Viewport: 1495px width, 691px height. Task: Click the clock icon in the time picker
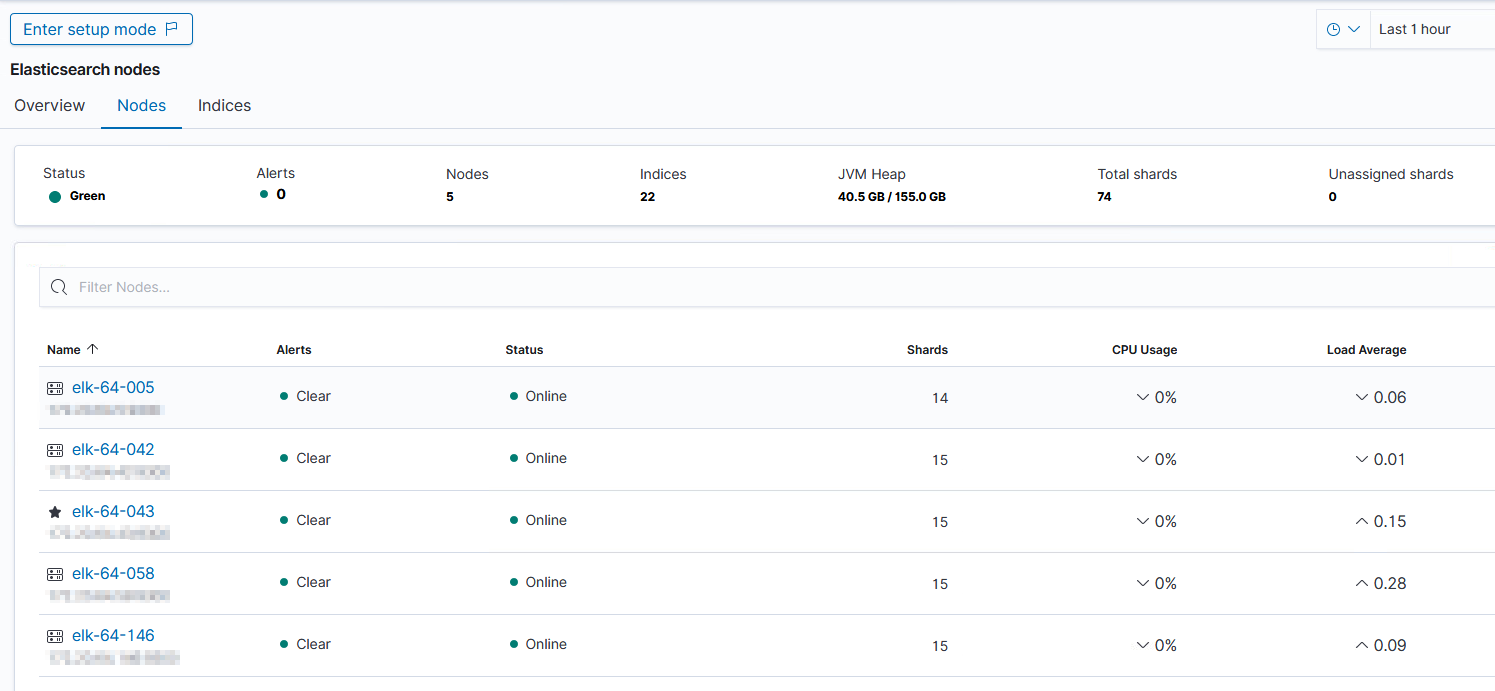tap(1336, 29)
